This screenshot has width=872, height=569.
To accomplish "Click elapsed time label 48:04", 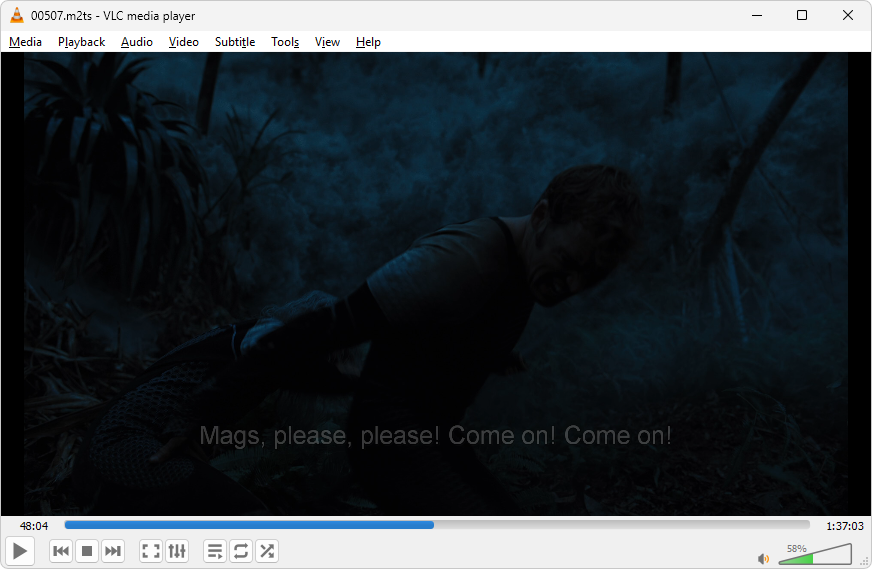I will 34,526.
